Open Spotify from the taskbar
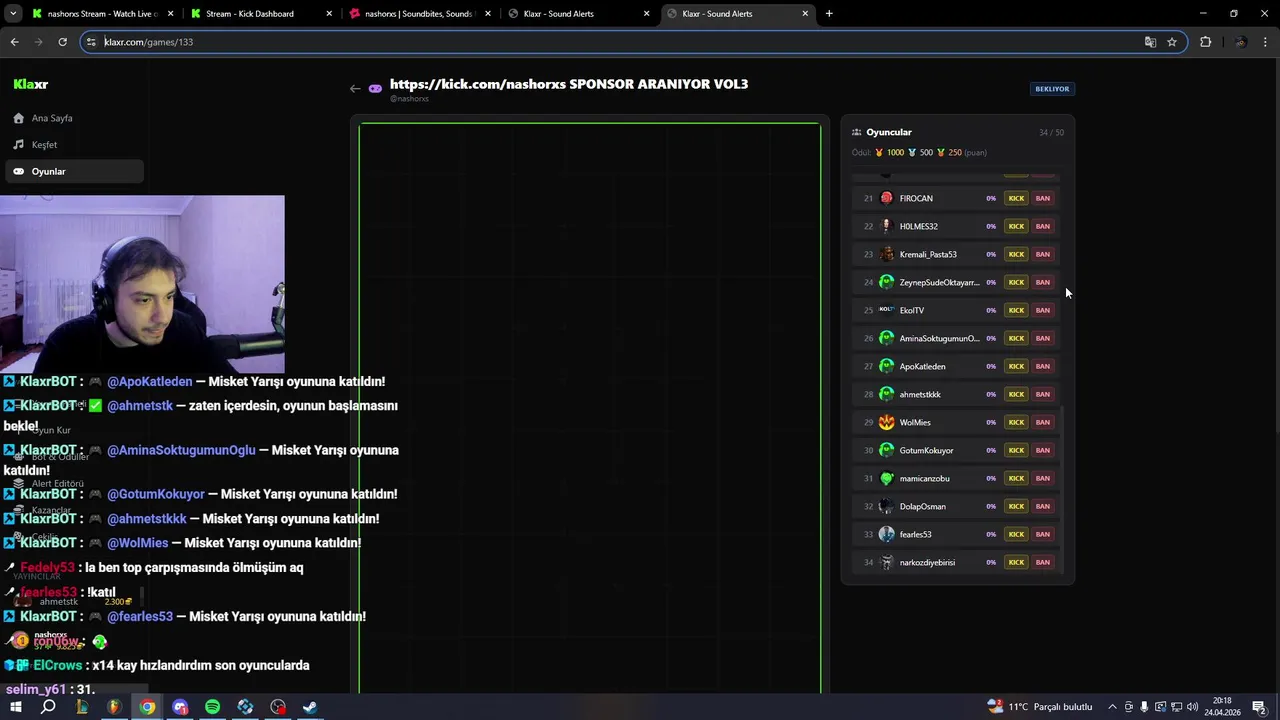Viewport: 1280px width, 720px height. point(212,707)
